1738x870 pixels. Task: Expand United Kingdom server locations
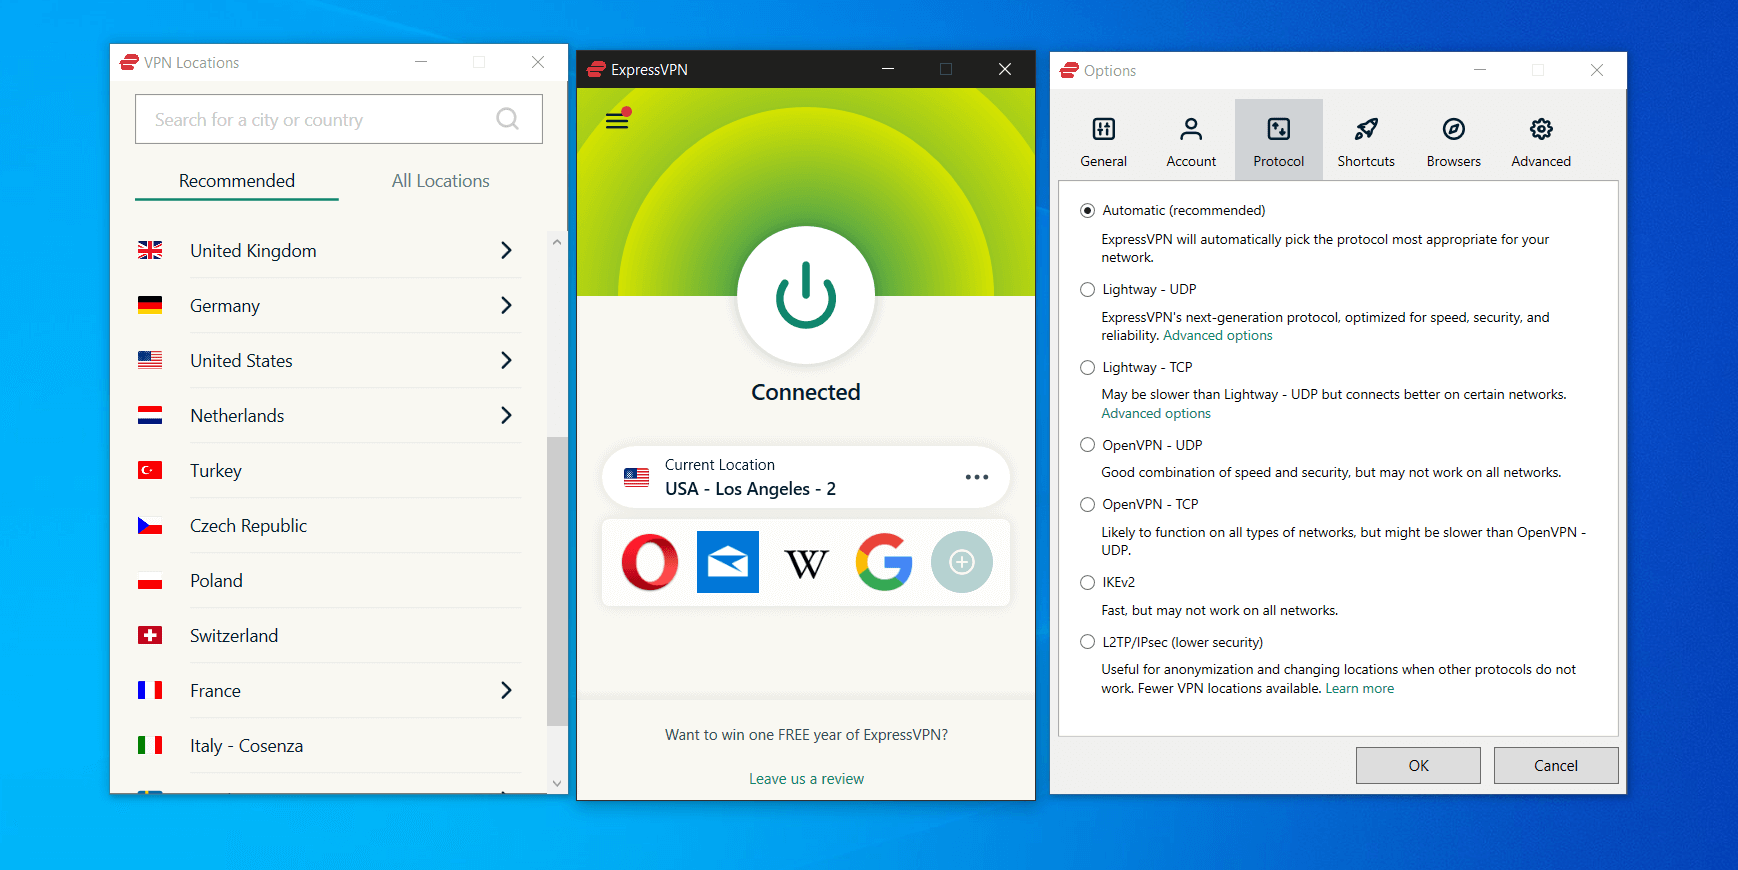506,250
